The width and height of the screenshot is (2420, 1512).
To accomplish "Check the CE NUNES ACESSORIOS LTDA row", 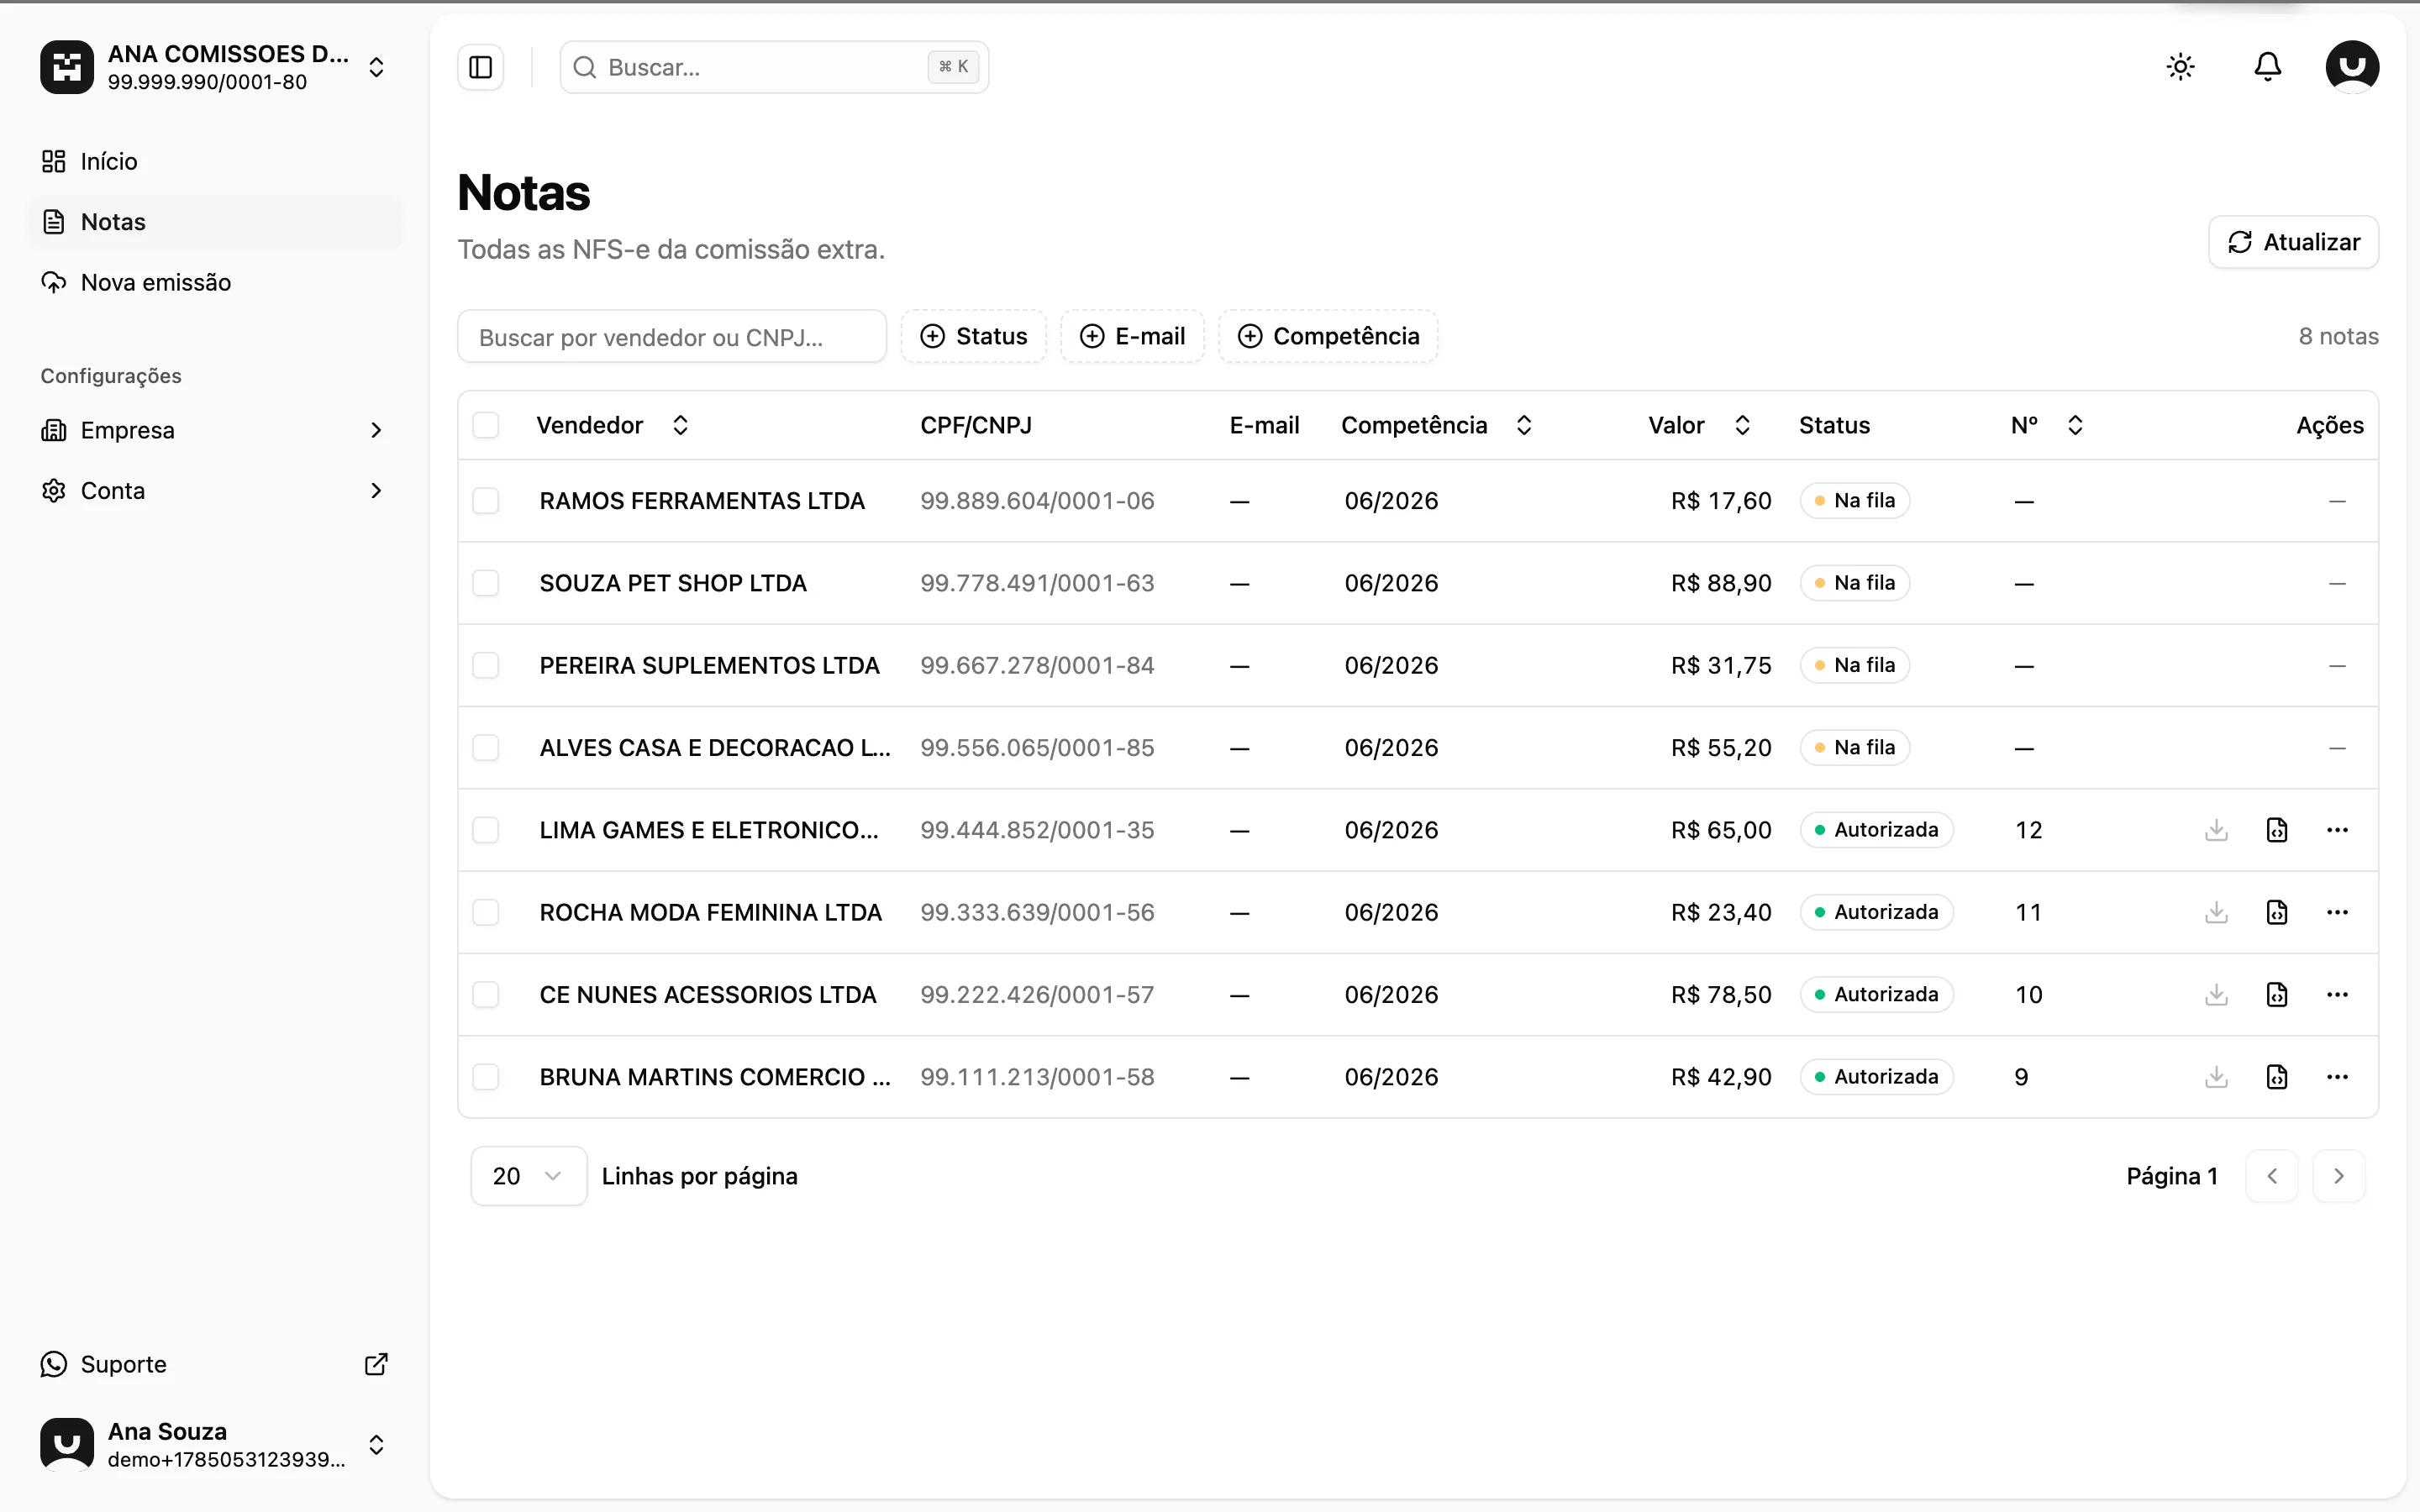I will 486,995.
